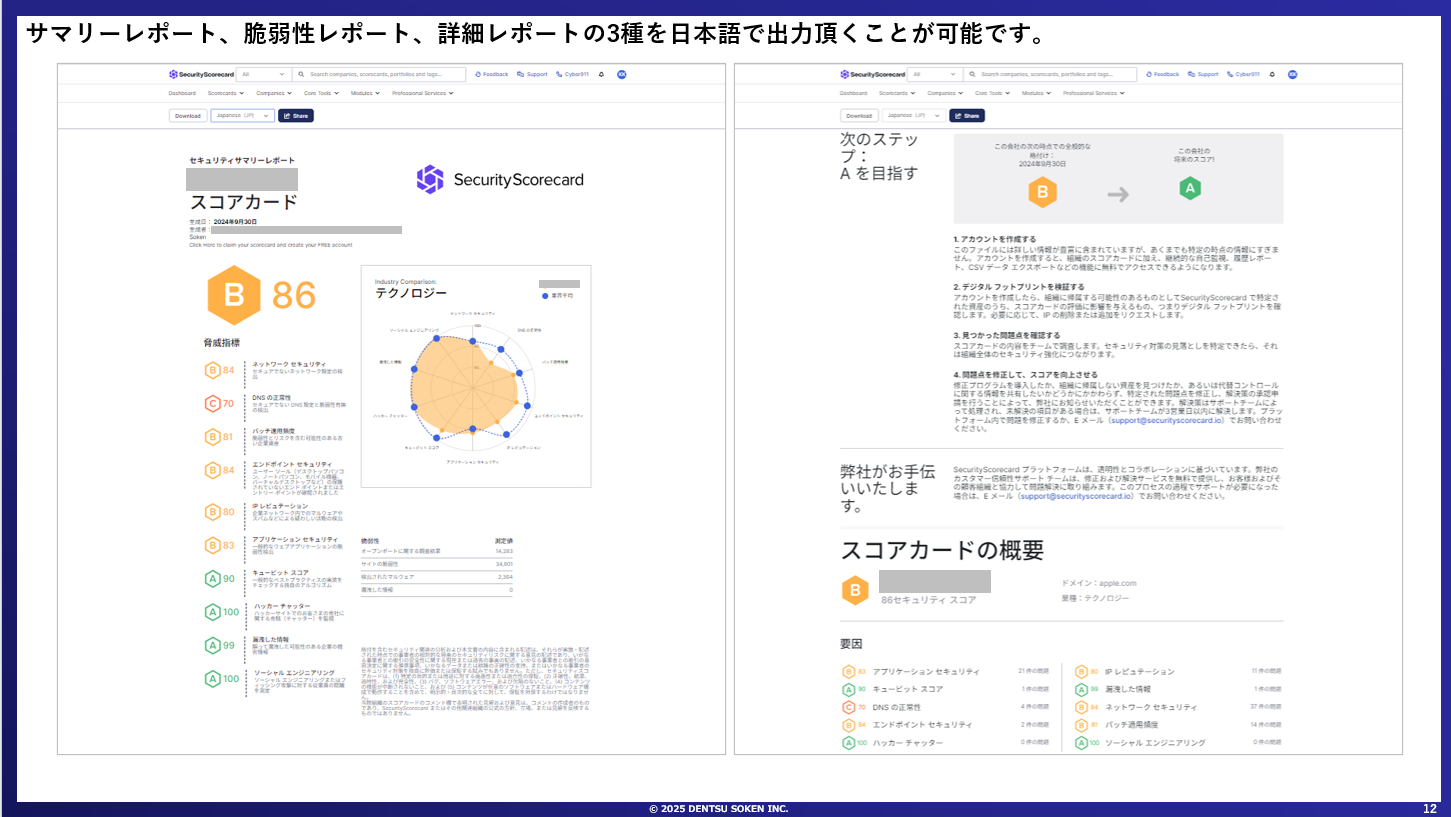This screenshot has height=817, width=1451.
Task: Click support email link in 弊社がお手伝い section
Action: (x=1076, y=495)
